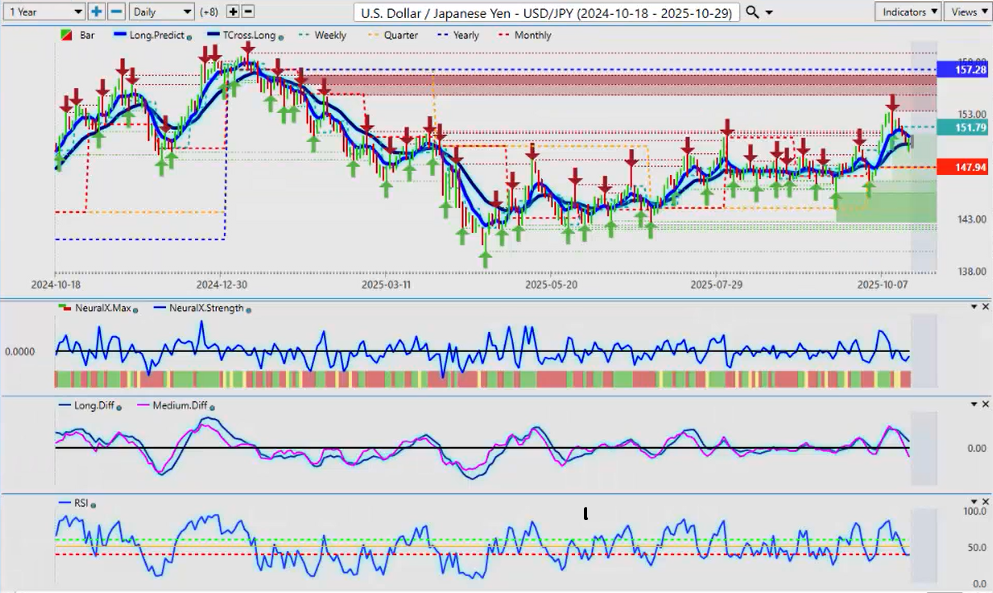Open the Views menu

967,11
